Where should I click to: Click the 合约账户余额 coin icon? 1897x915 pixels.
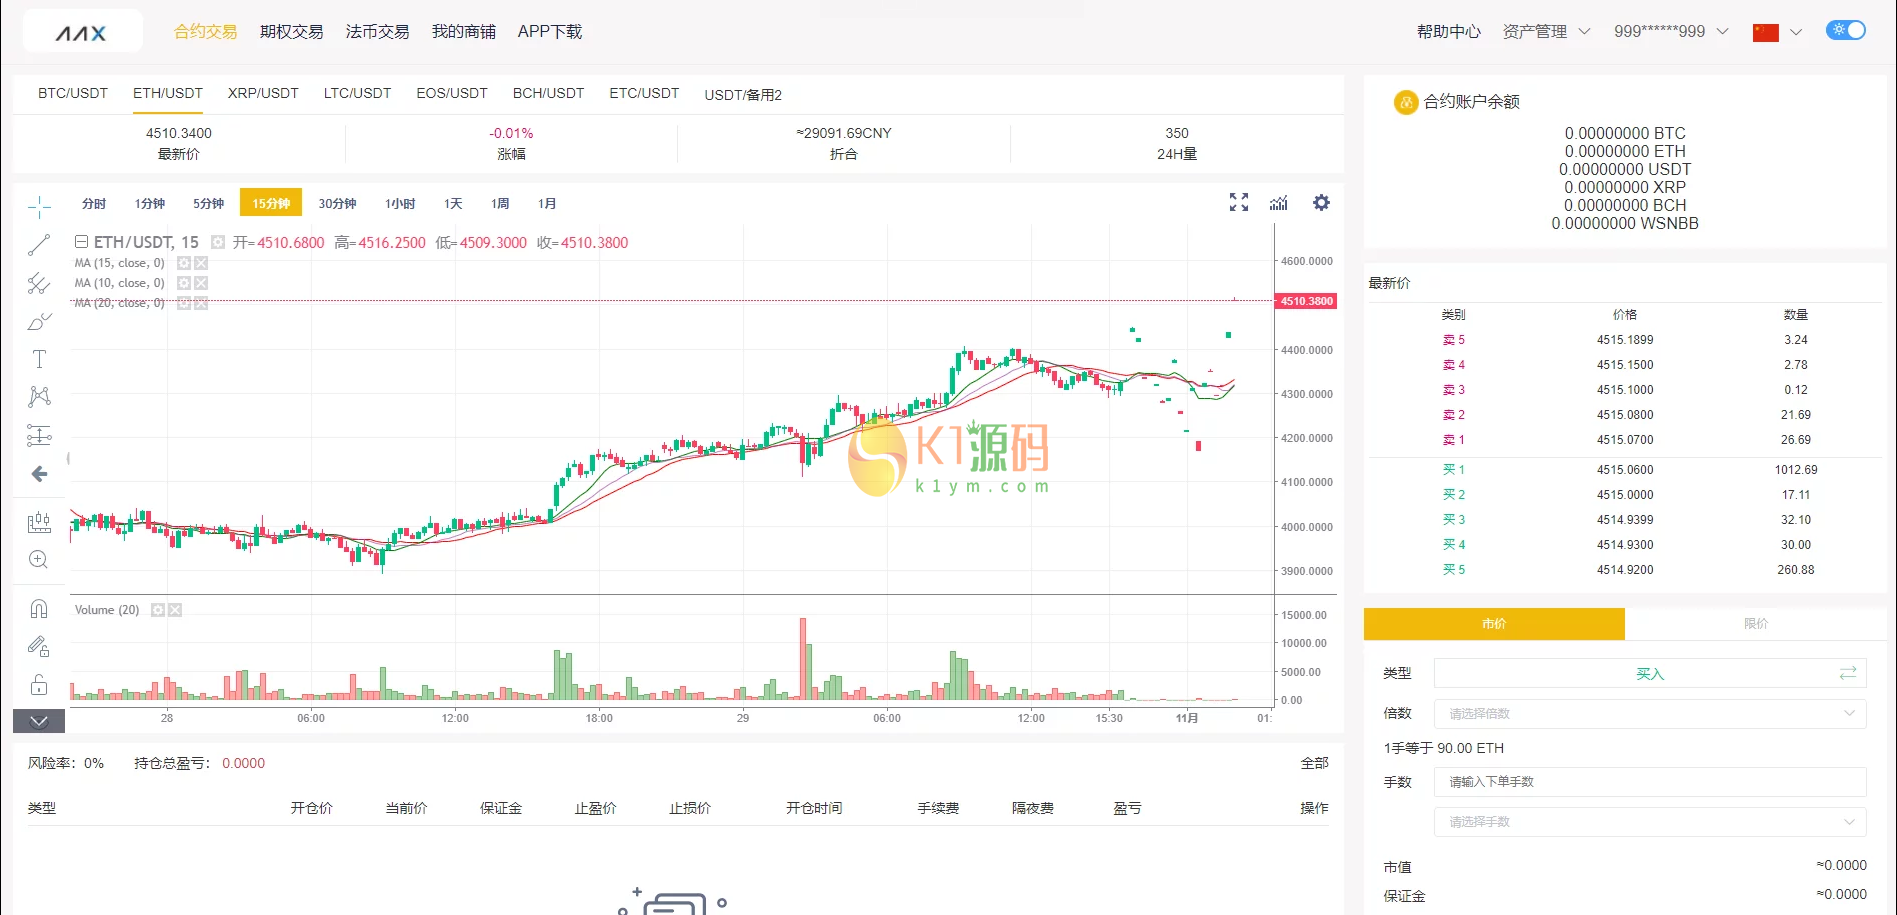pos(1406,101)
